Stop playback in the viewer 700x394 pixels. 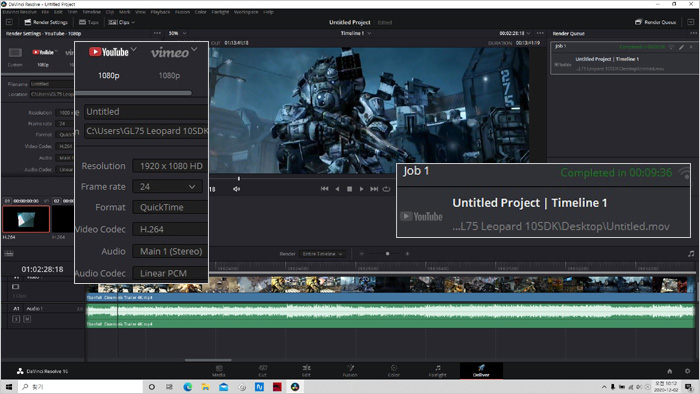click(350, 189)
